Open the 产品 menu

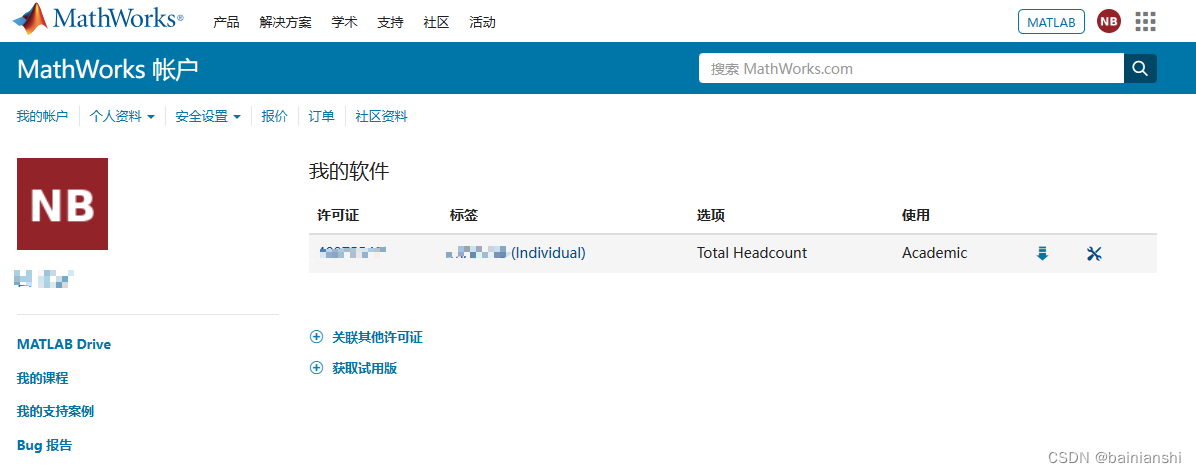tap(226, 22)
